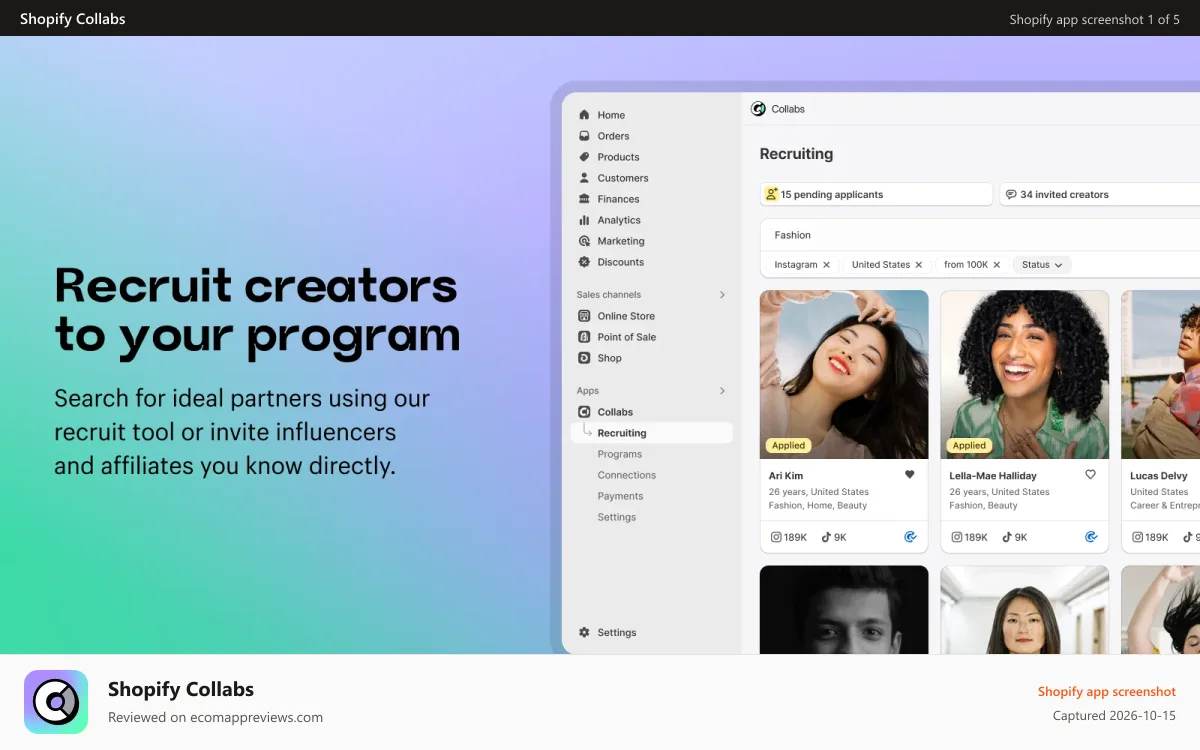Click Lella-Mae Halliday's Instagram icon
This screenshot has width=1200, height=750.
pyautogui.click(x=956, y=537)
